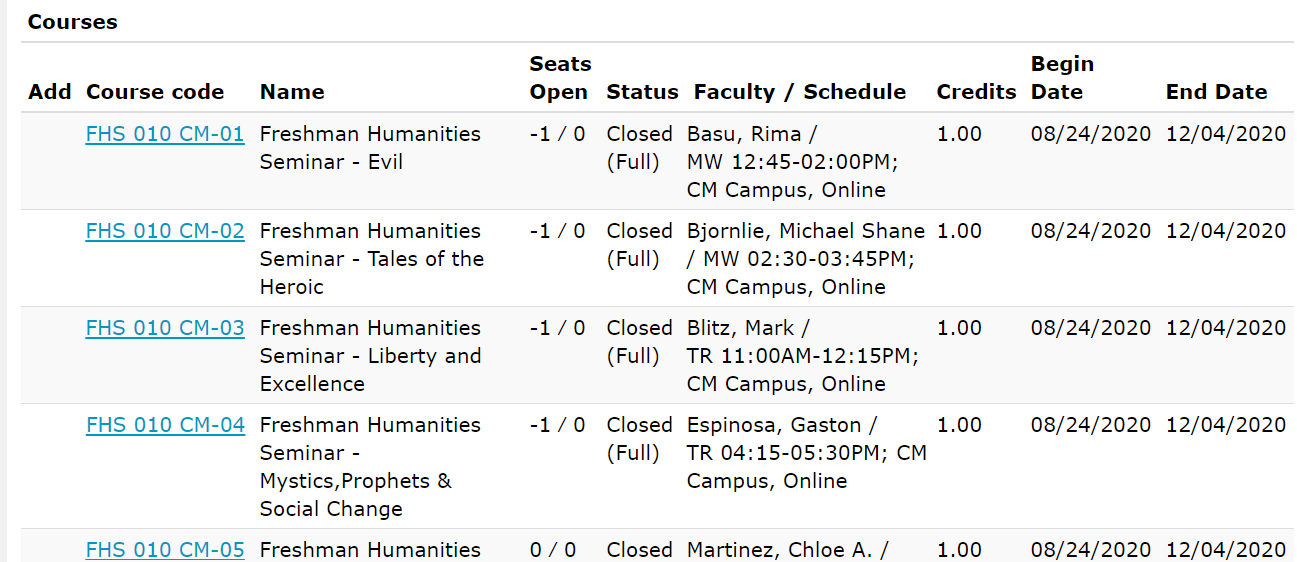The image size is (1297, 562).
Task: Click the Add column header
Action: (50, 92)
